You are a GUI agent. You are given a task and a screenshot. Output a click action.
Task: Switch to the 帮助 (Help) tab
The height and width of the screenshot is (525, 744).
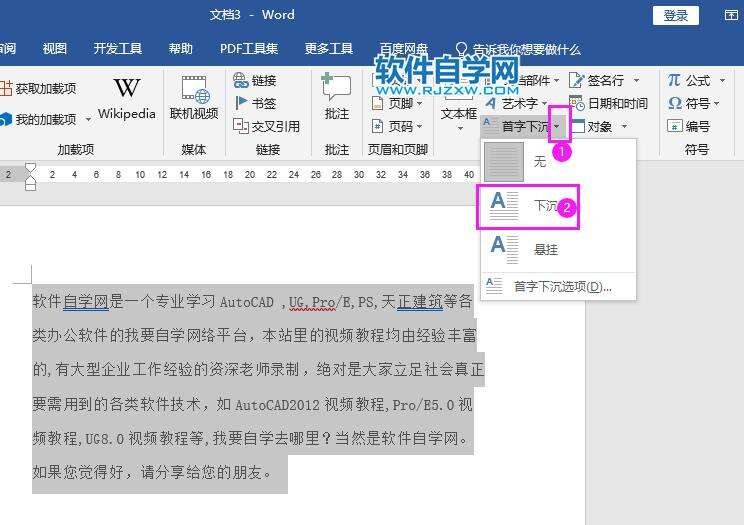coord(181,48)
